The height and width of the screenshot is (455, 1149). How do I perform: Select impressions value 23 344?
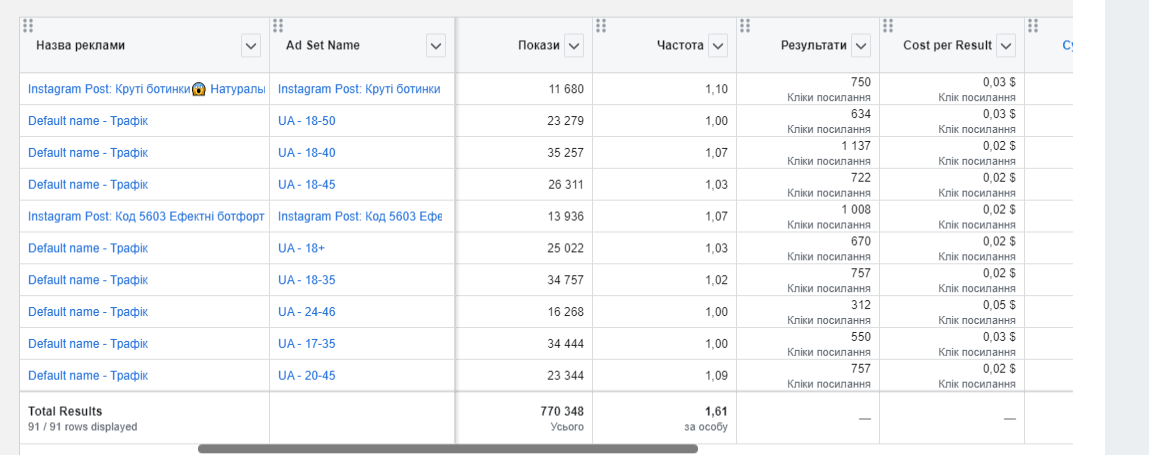click(x=566, y=376)
